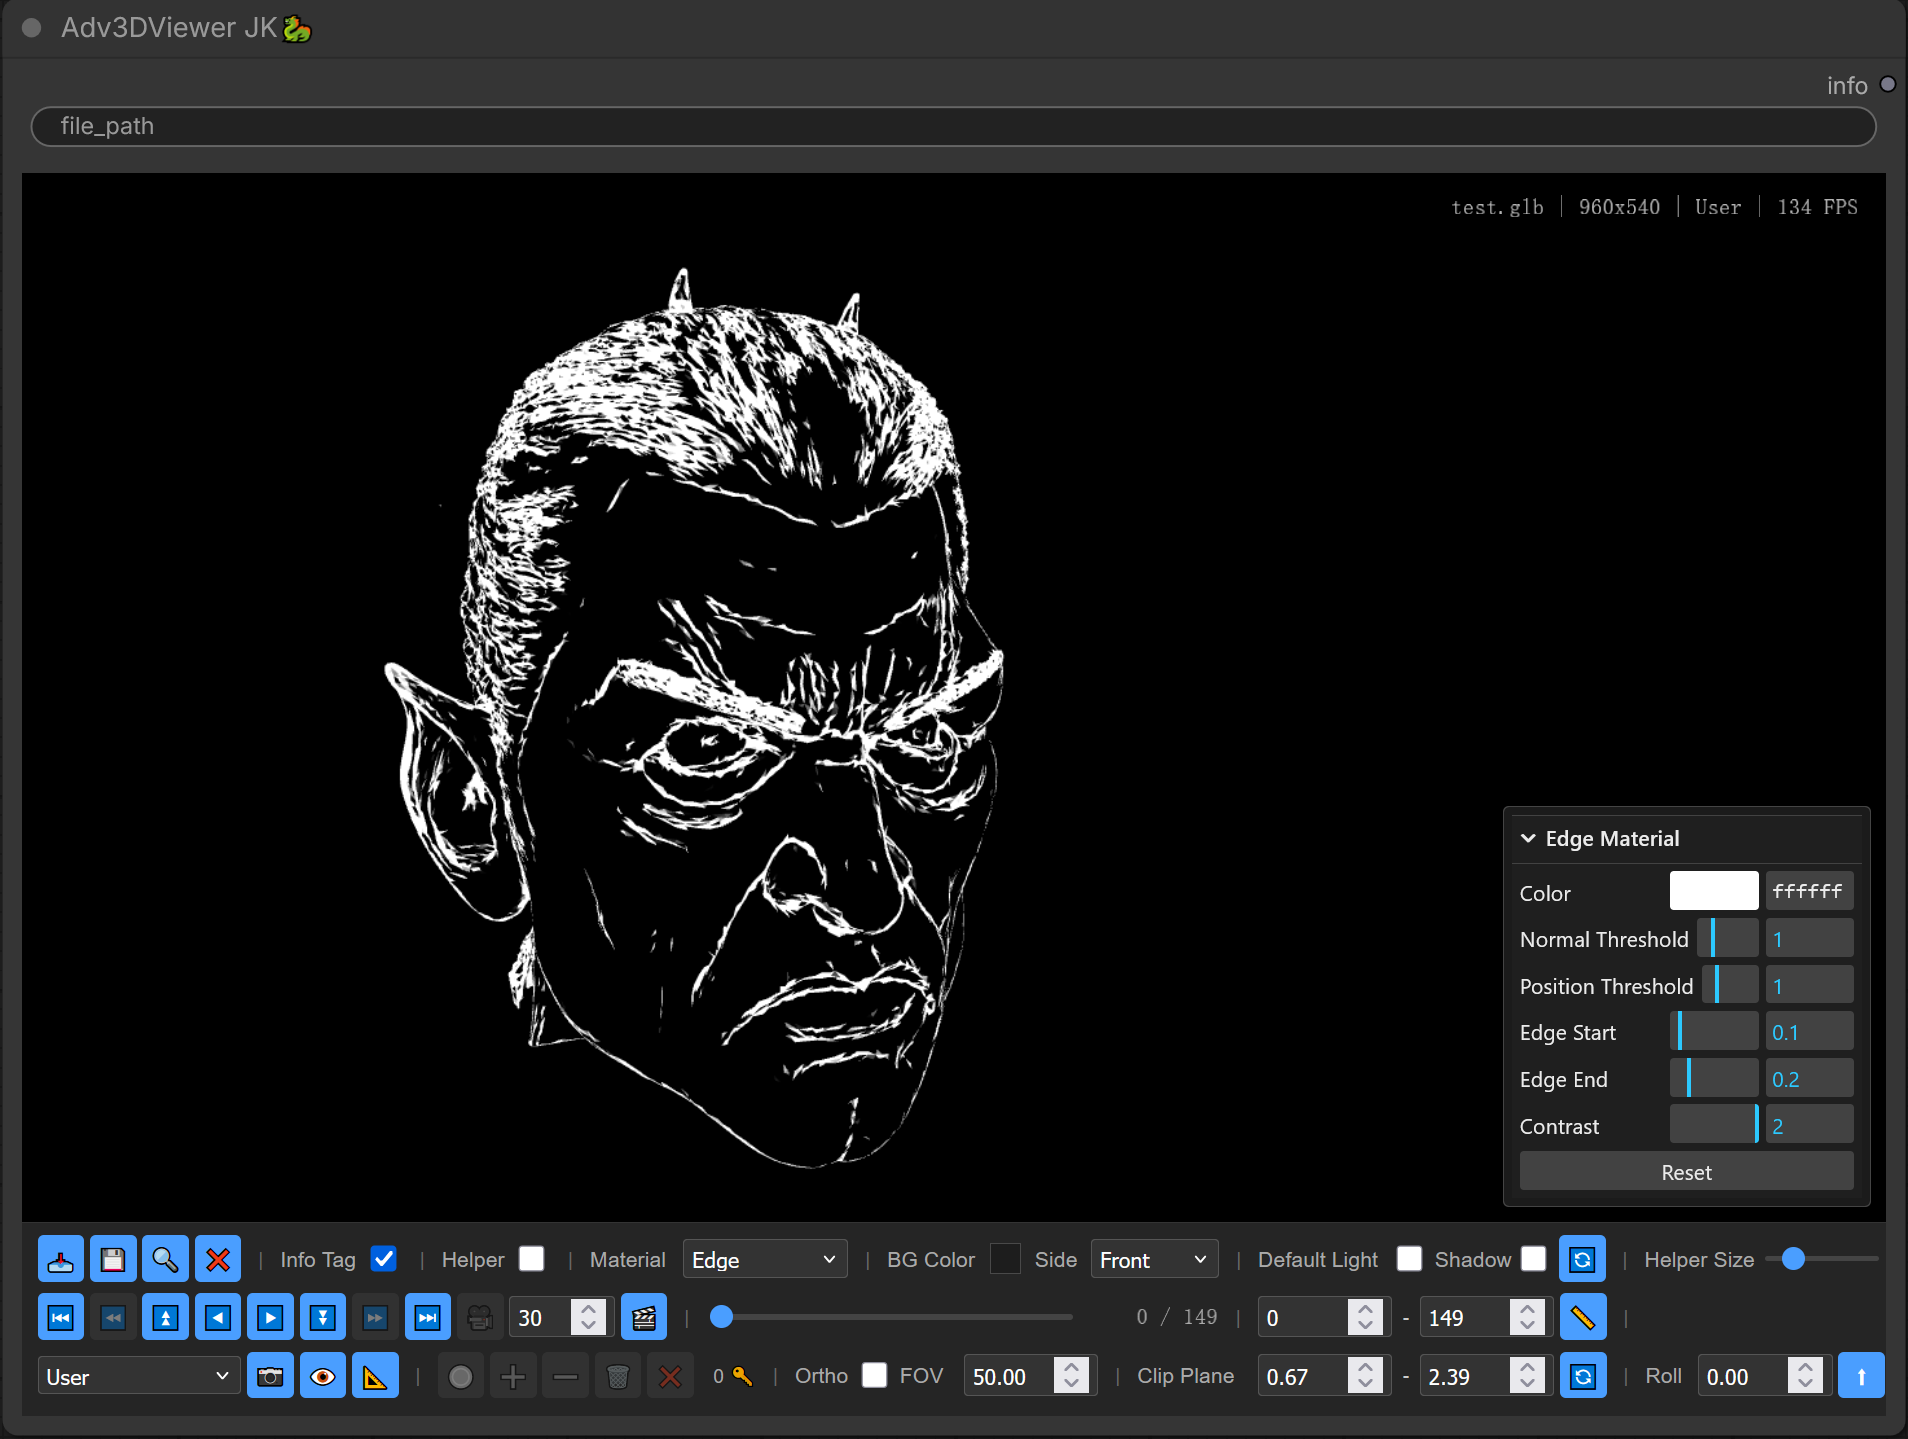Click the magnifying glass zoom icon

click(x=165, y=1259)
